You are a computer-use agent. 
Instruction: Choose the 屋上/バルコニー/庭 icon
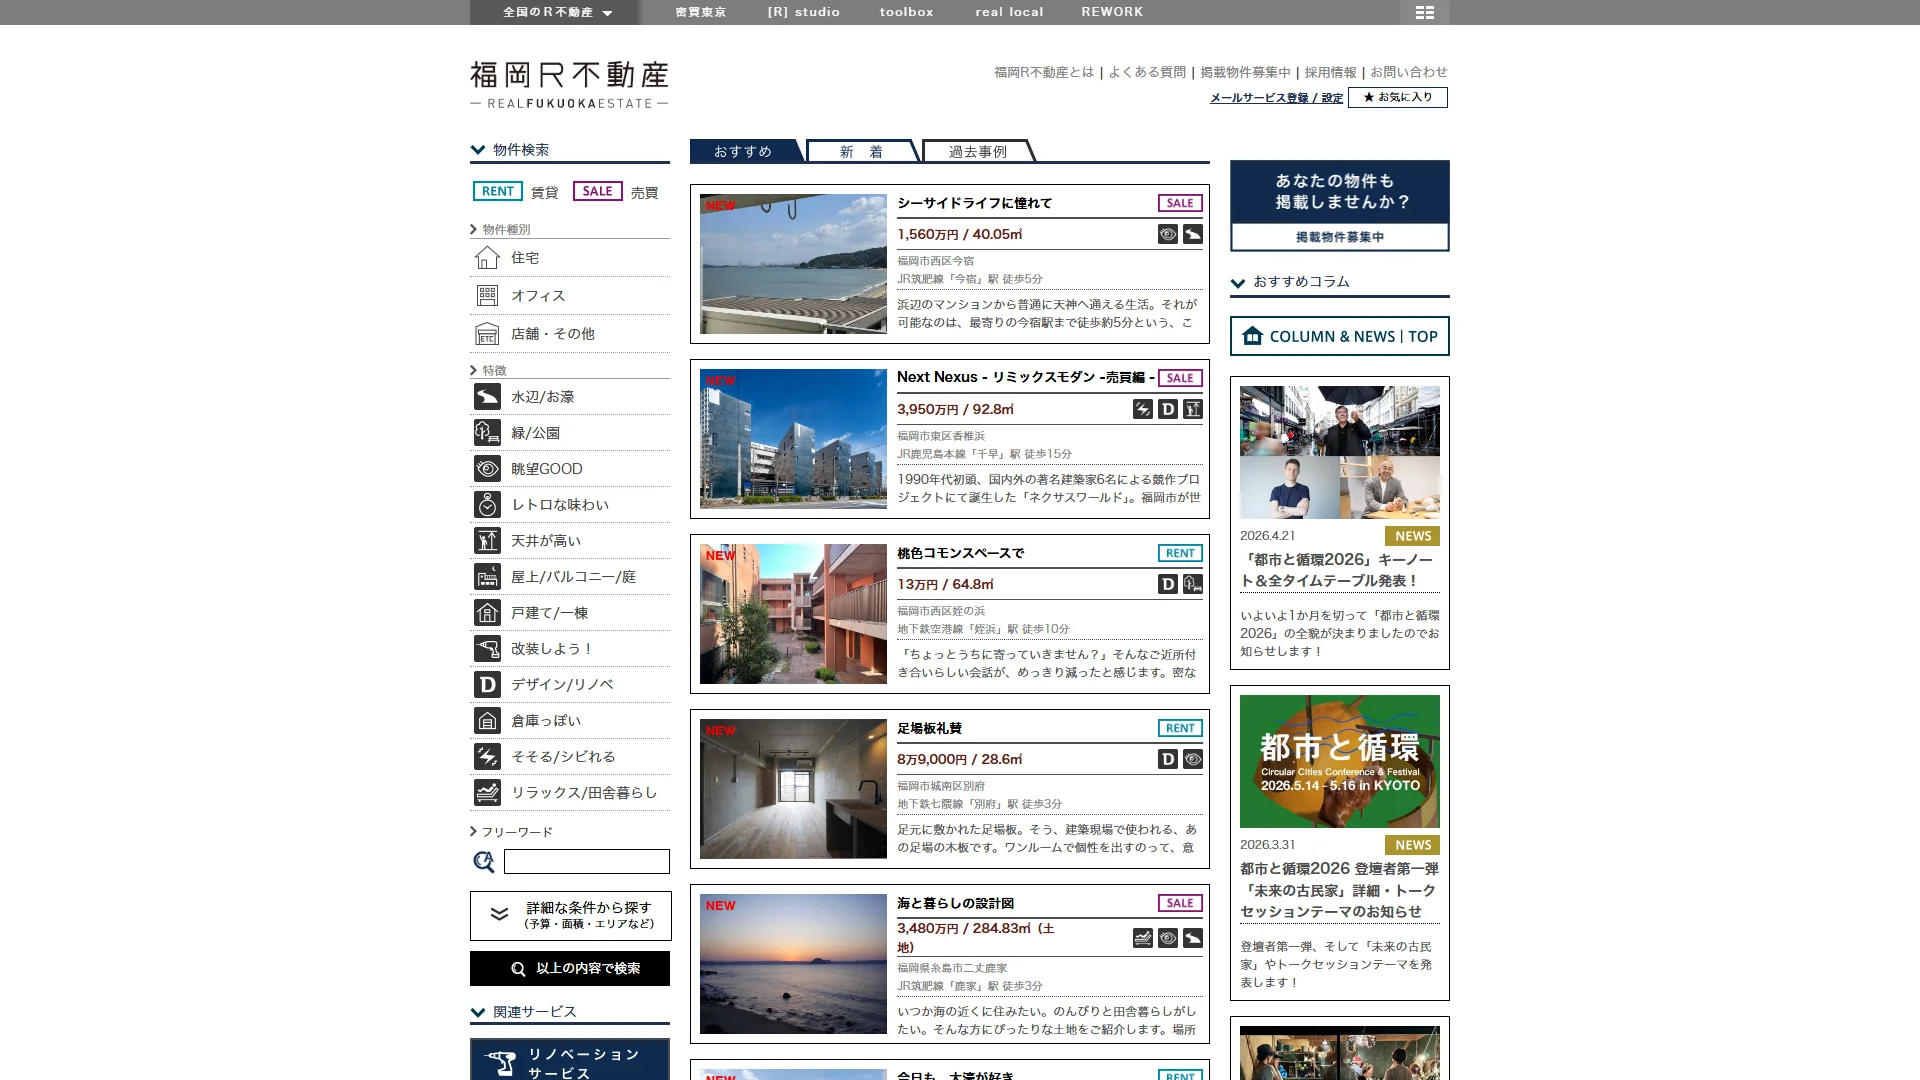pos(487,577)
